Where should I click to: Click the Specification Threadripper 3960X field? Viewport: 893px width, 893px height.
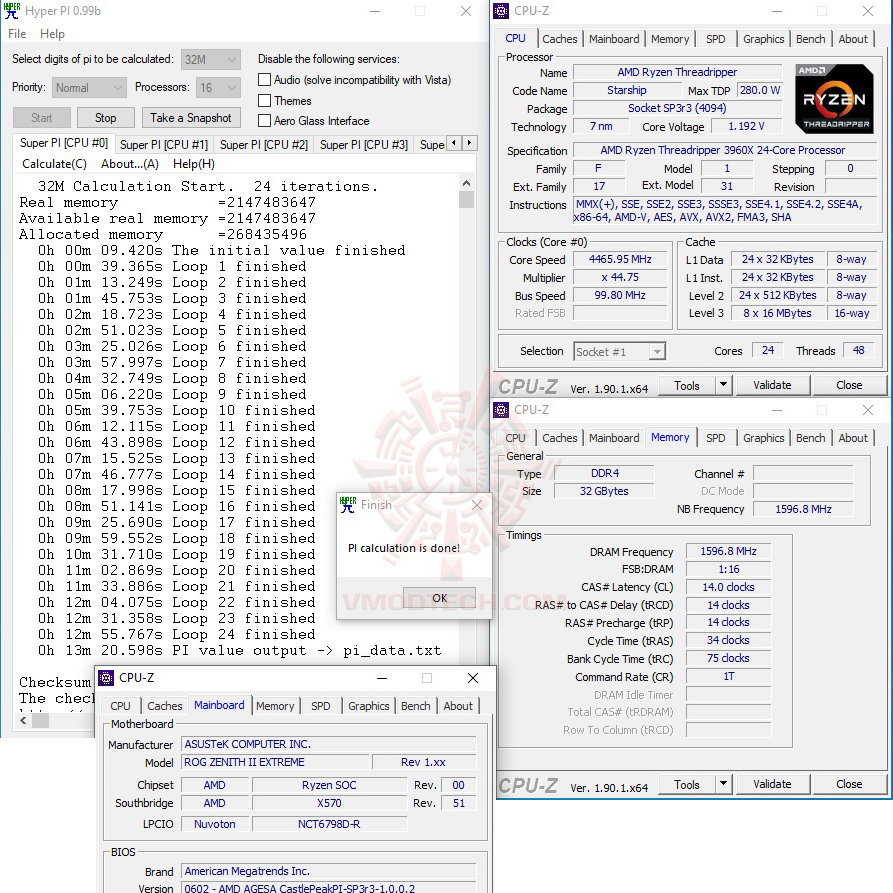pos(723,150)
